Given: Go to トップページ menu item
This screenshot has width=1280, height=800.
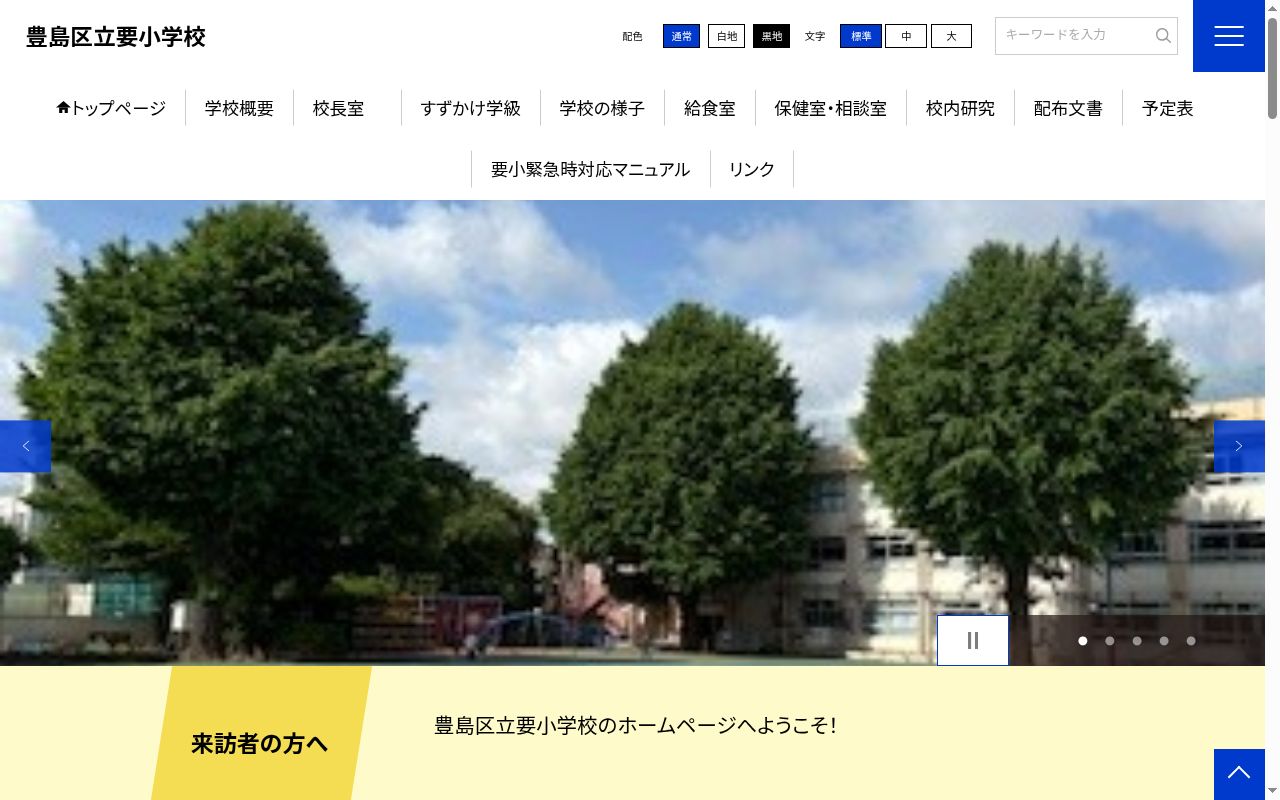Looking at the screenshot, I should click(111, 108).
